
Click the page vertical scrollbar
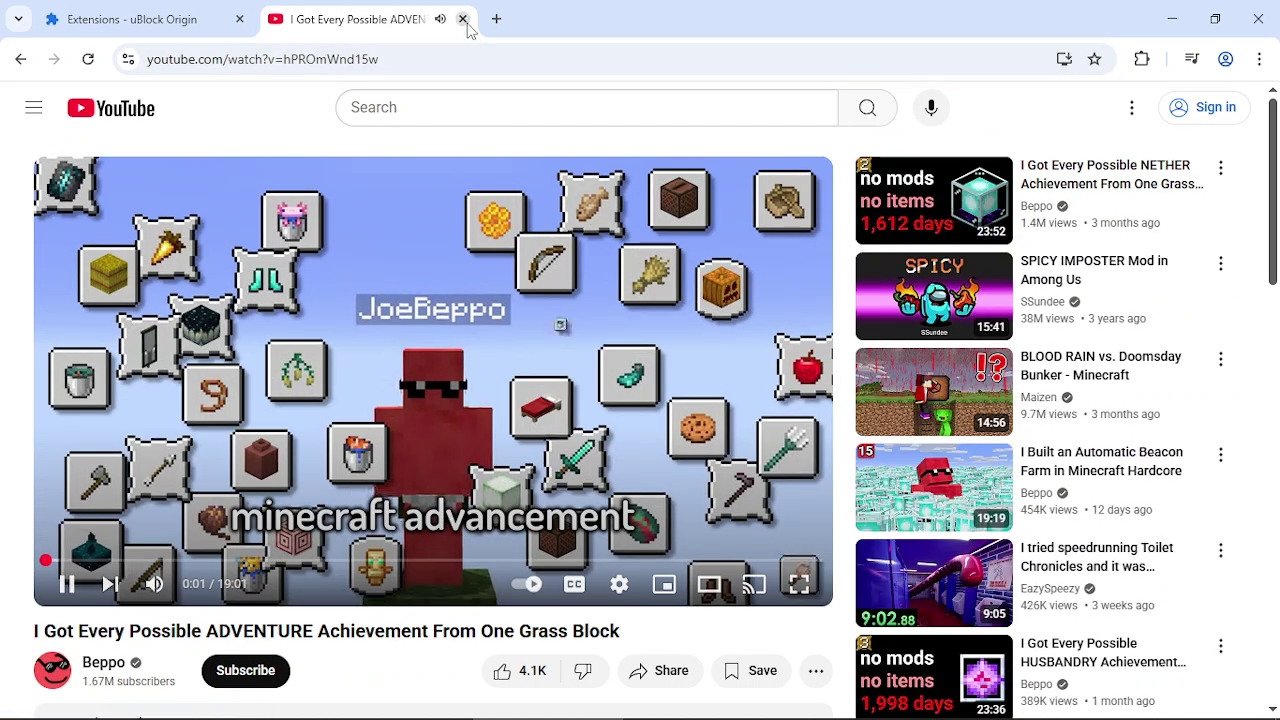[x=1272, y=190]
